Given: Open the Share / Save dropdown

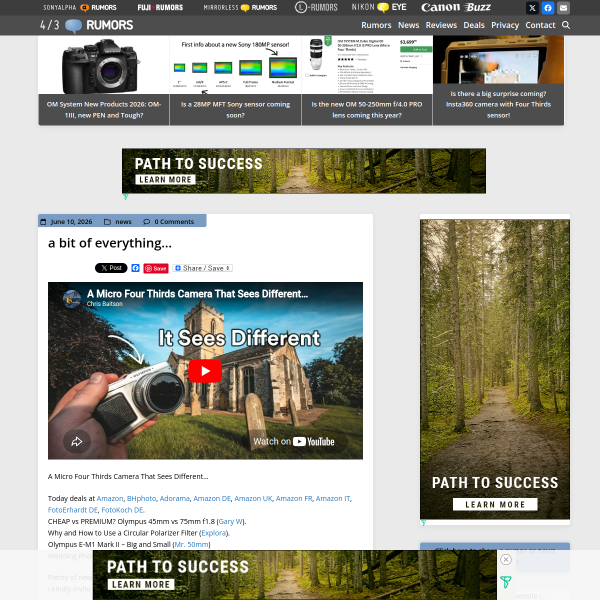Looking at the screenshot, I should [202, 268].
